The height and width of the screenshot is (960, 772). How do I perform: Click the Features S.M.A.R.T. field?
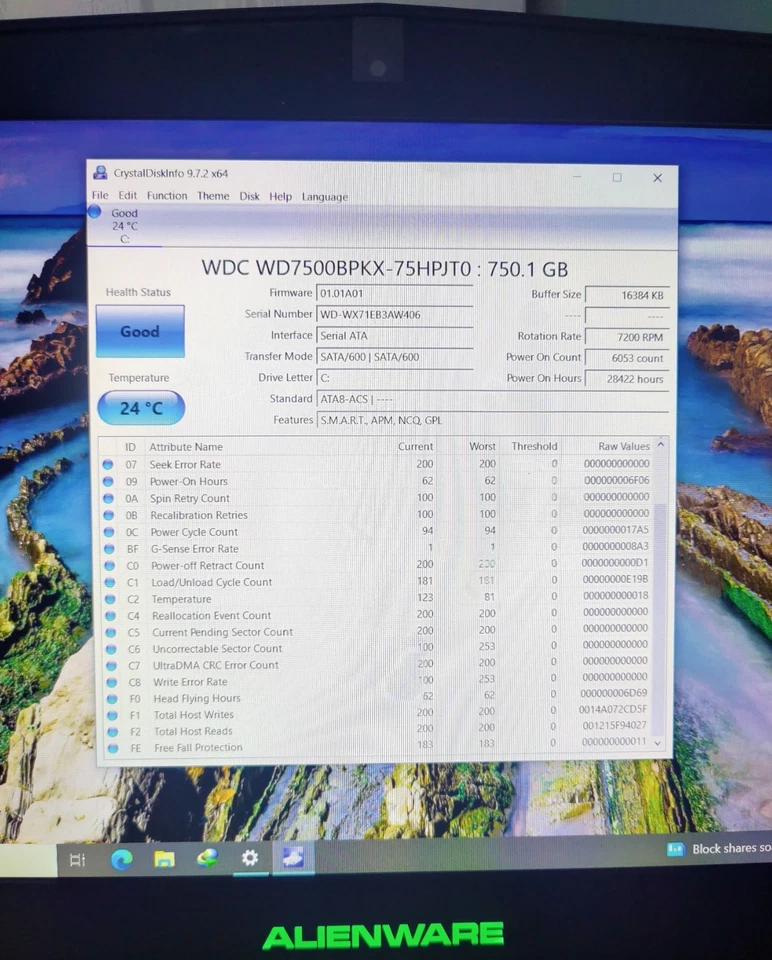tap(493, 421)
